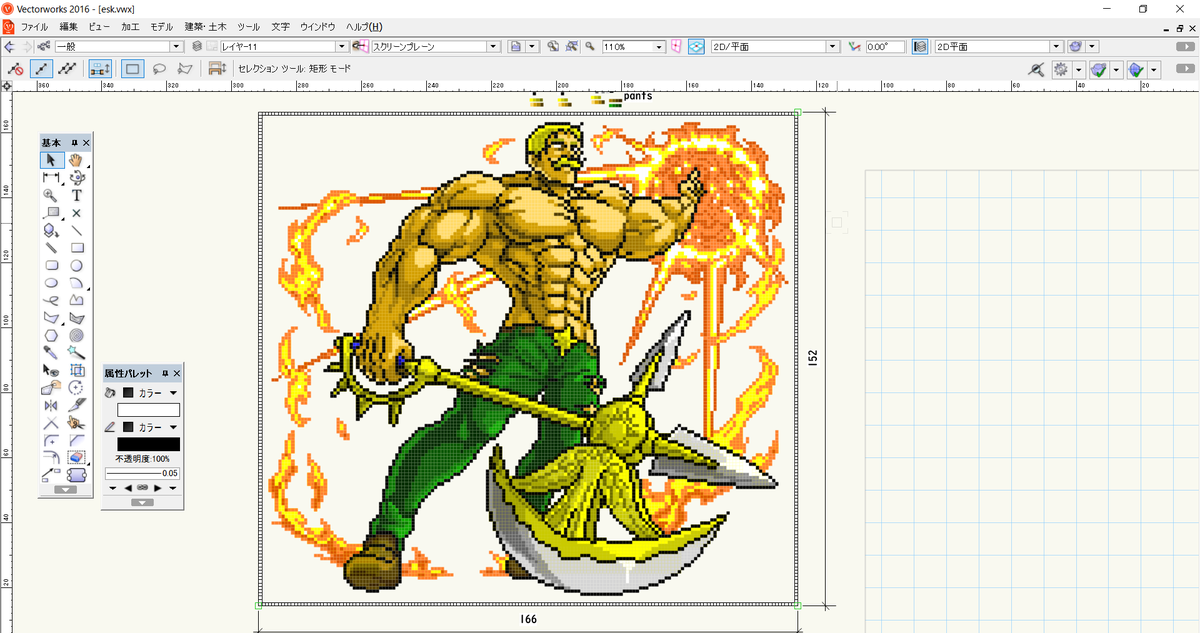This screenshot has height=633, width=1200.
Task: Toggle disabled interactive scaling mode
Action: click(x=15, y=69)
